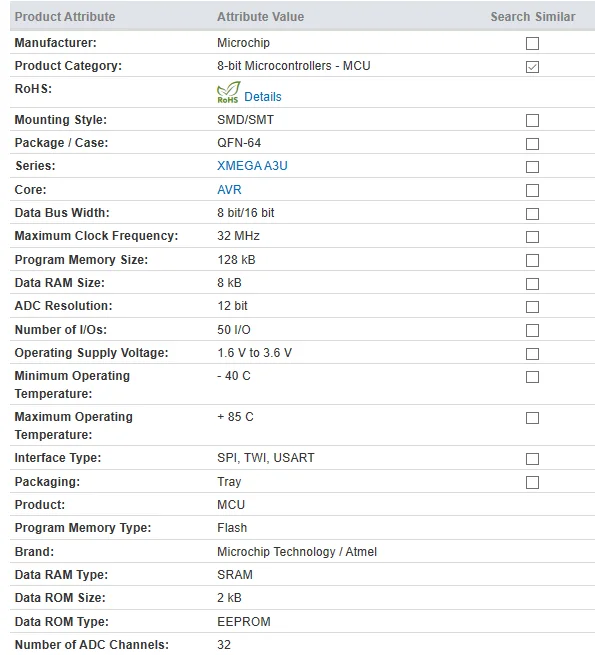The height and width of the screenshot is (655, 595).
Task: Select the 32 MHz value
Action: point(238,236)
